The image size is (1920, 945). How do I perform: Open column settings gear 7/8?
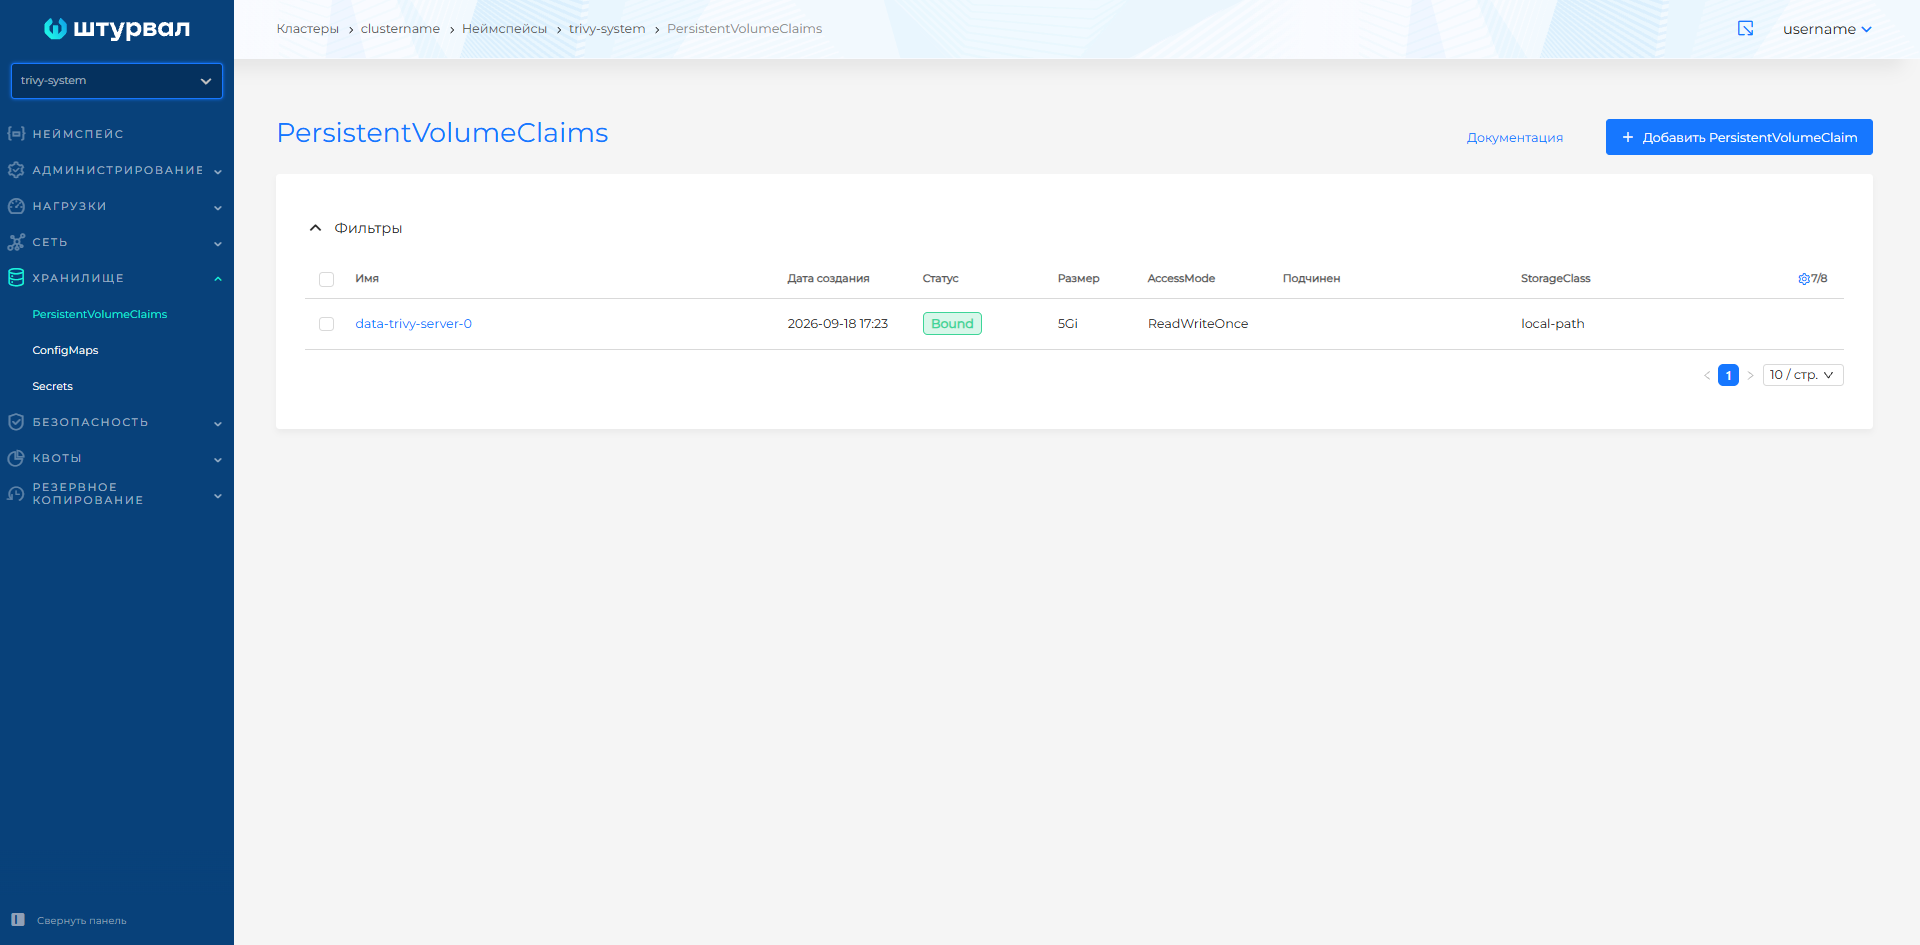point(1812,279)
